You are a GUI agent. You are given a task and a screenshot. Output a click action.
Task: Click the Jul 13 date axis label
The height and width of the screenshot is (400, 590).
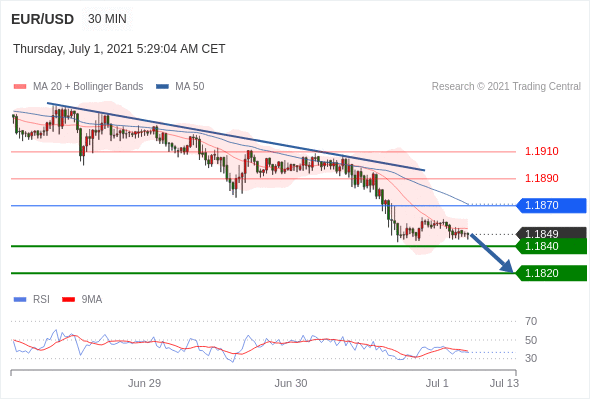504,383
